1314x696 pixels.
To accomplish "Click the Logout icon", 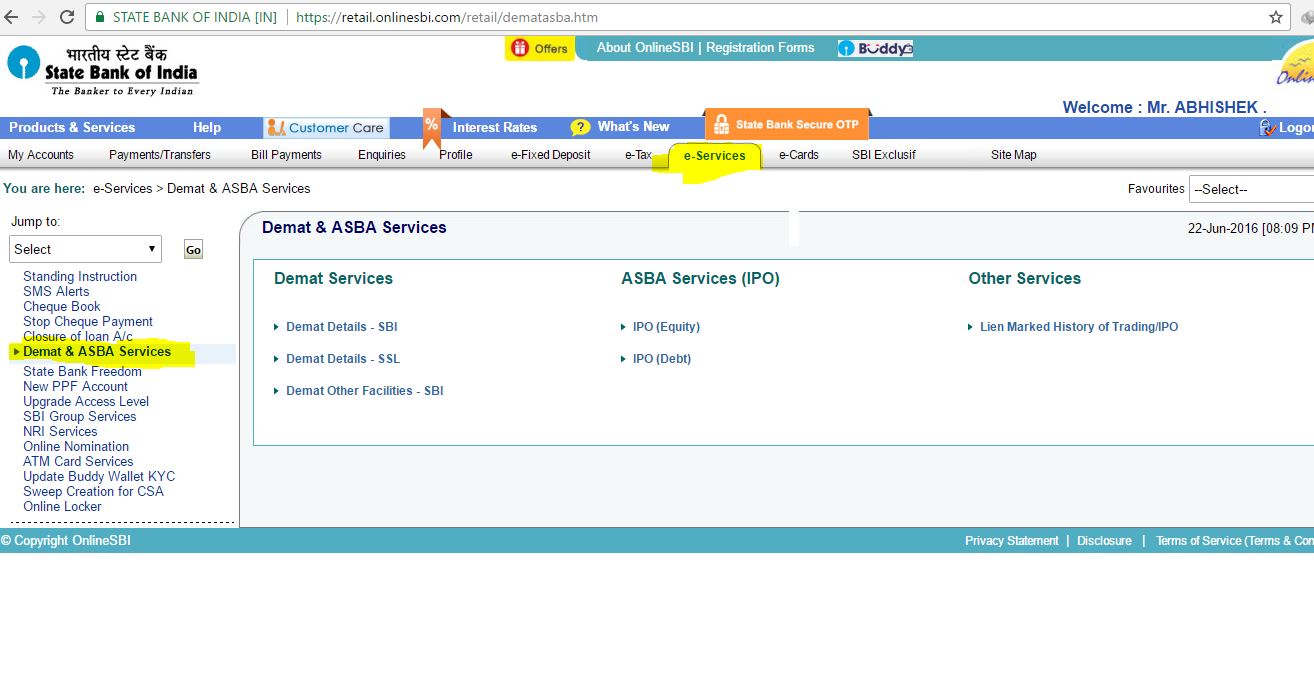I will (x=1267, y=128).
